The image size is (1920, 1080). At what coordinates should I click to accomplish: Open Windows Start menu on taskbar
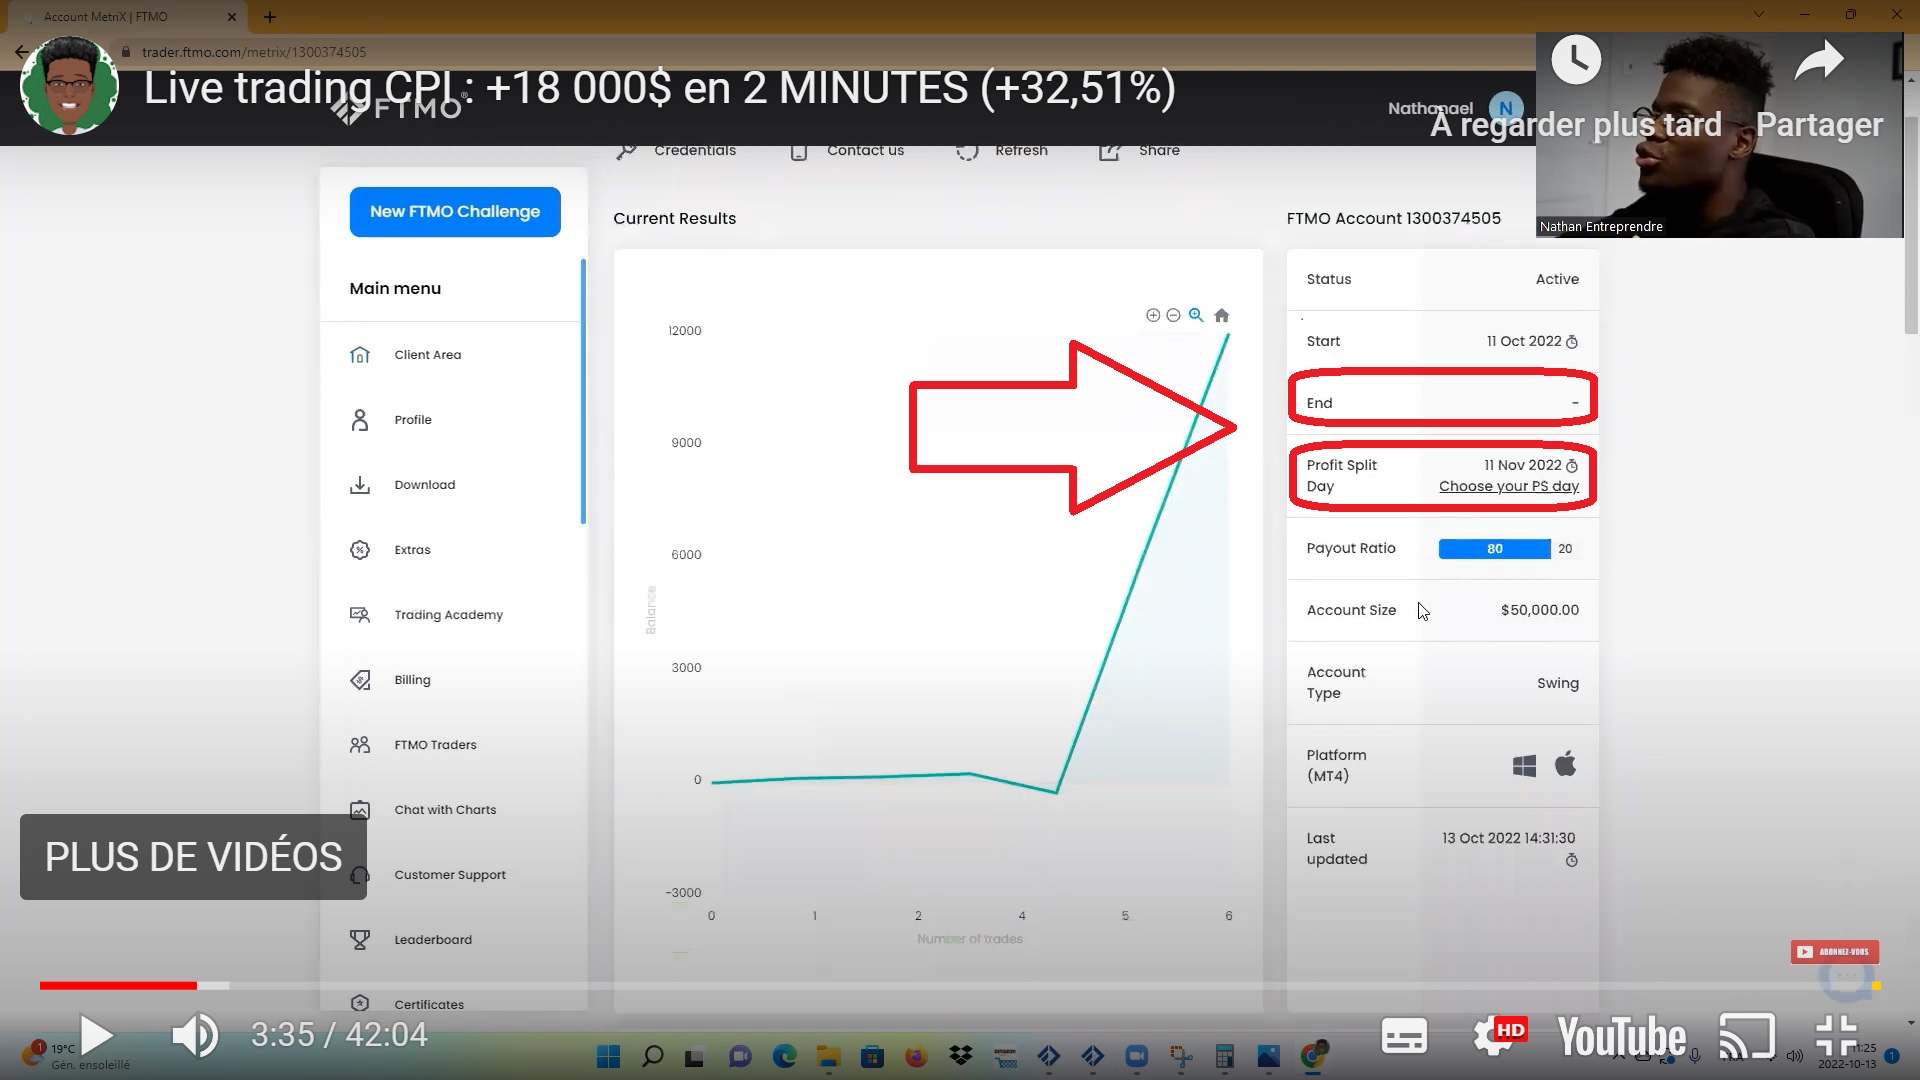tap(608, 1056)
